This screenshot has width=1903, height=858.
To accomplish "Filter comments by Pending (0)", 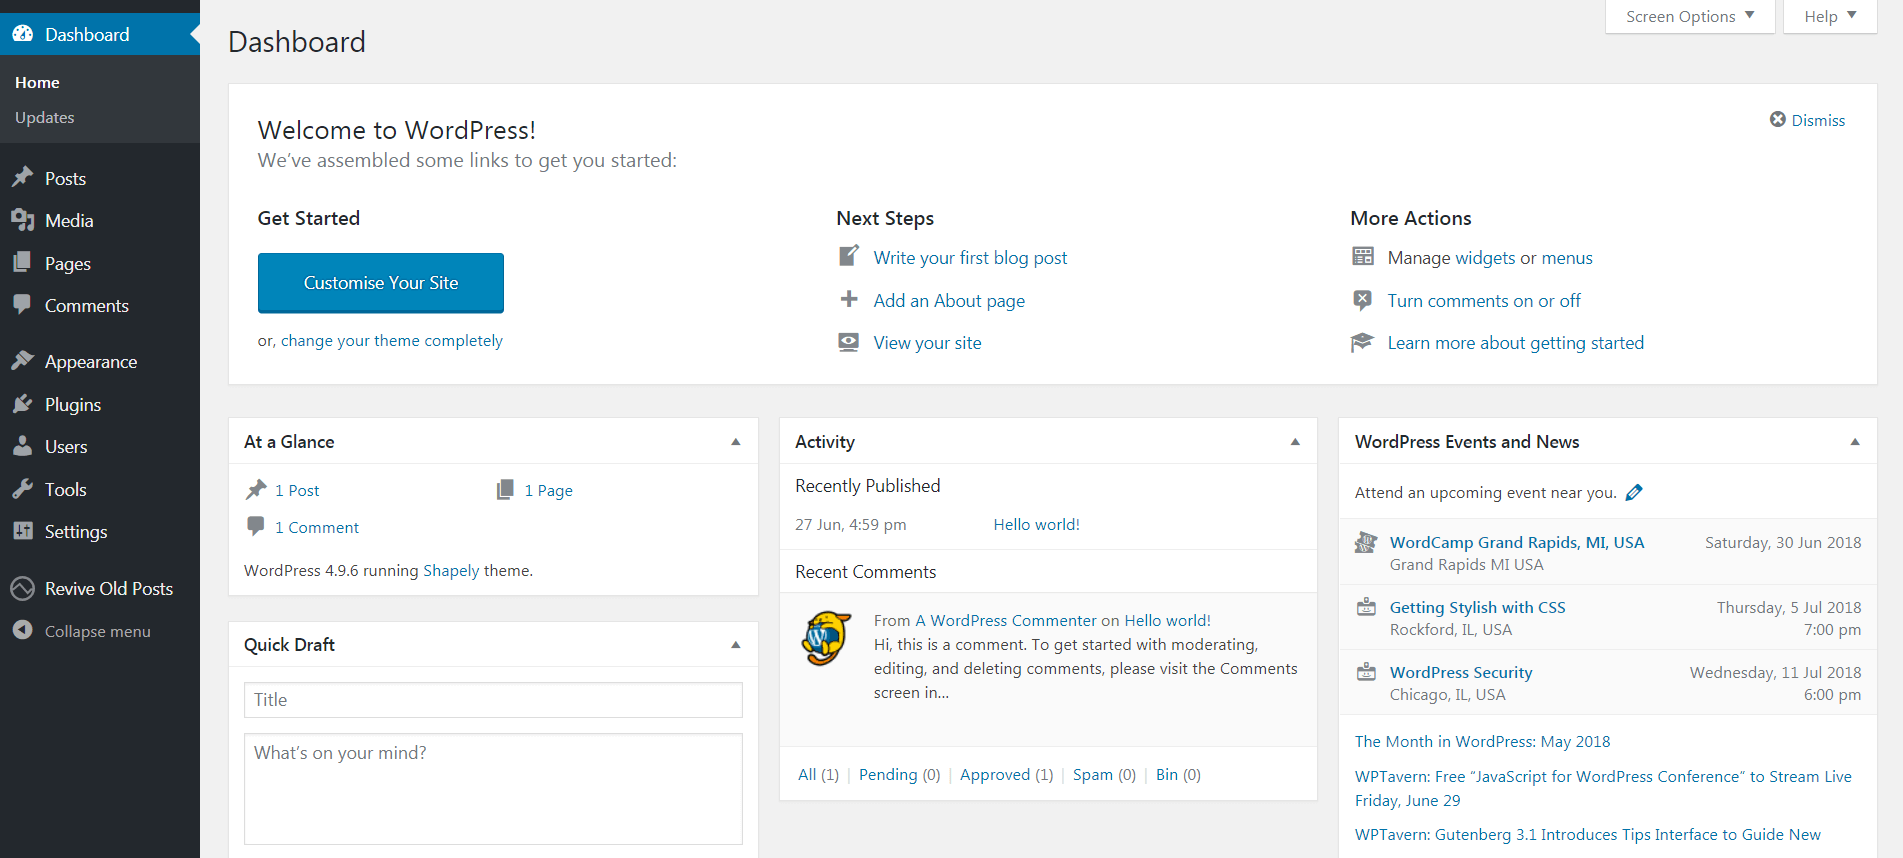I will point(899,774).
